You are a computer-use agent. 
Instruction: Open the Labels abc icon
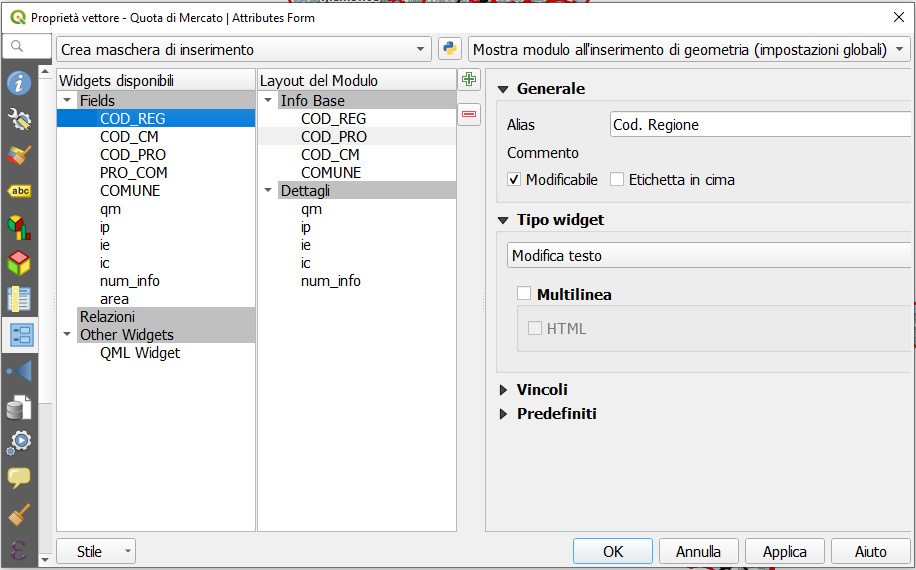(x=19, y=191)
